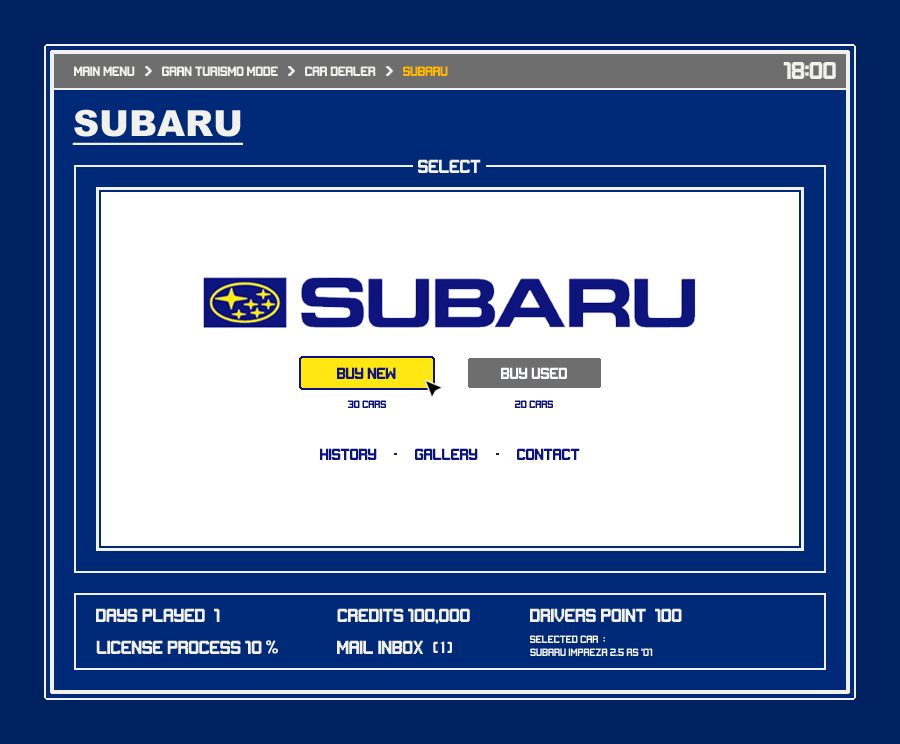Go to Main Menu breadcrumb
The height and width of the screenshot is (744, 900).
point(104,71)
